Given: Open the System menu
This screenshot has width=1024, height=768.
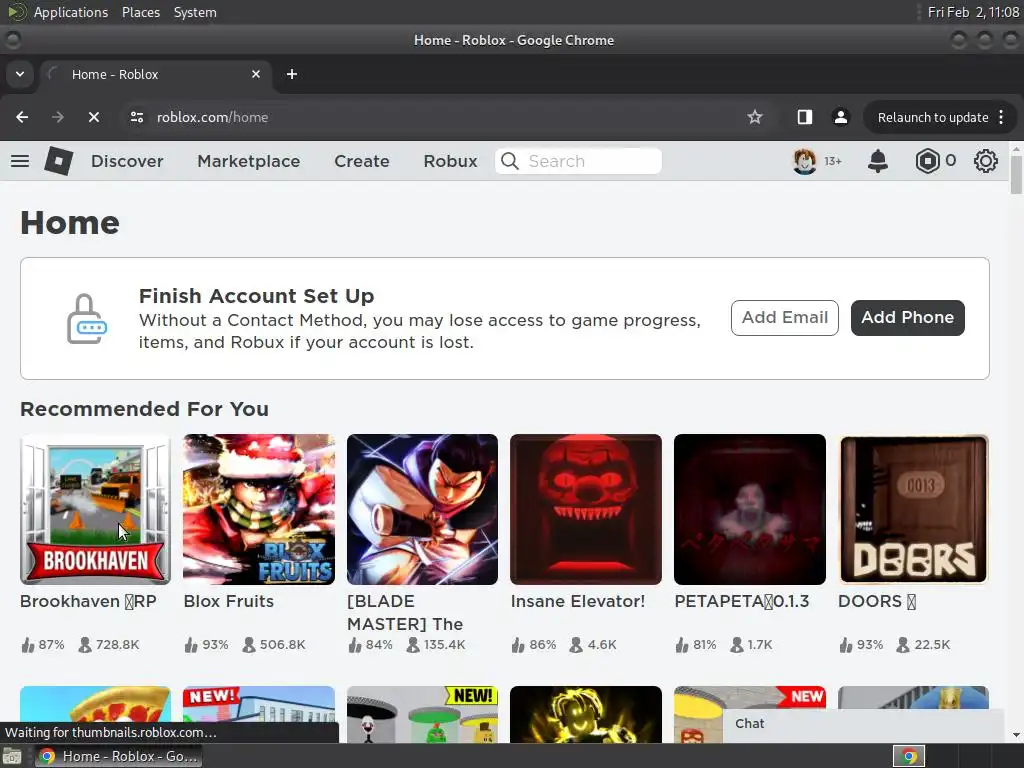Looking at the screenshot, I should (195, 12).
